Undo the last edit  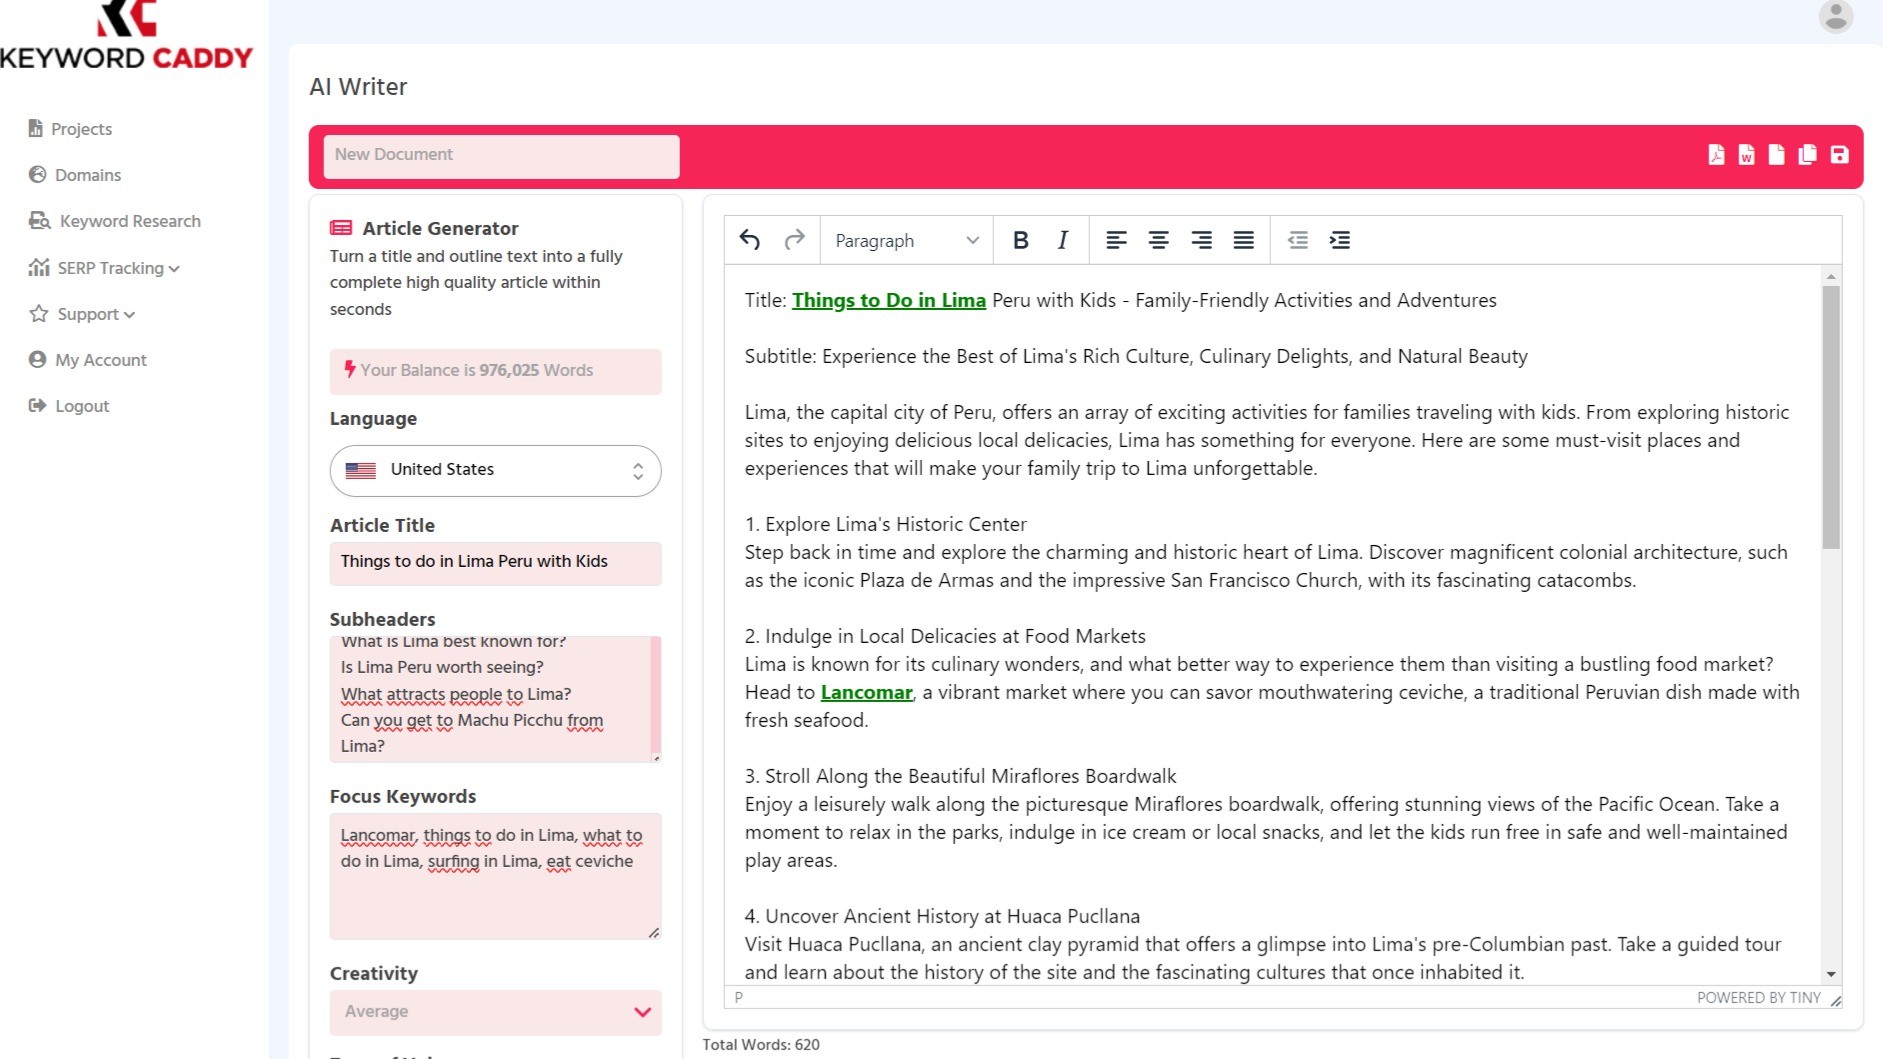pyautogui.click(x=750, y=240)
